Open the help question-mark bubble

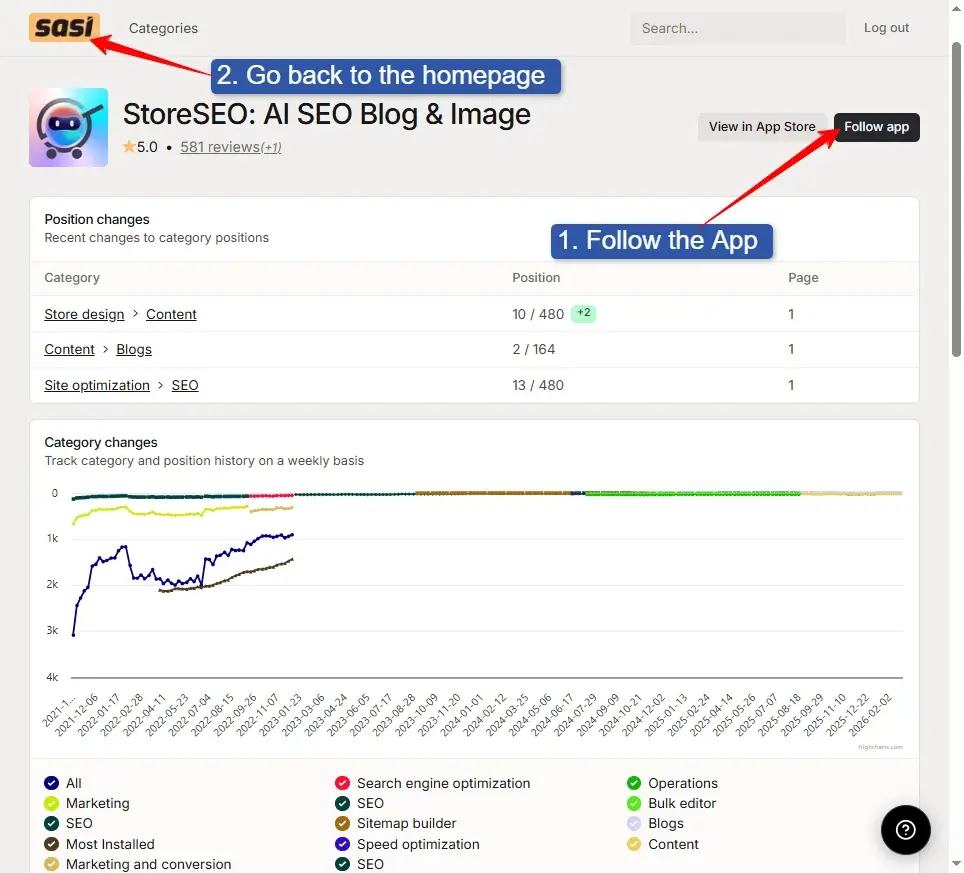coord(905,829)
